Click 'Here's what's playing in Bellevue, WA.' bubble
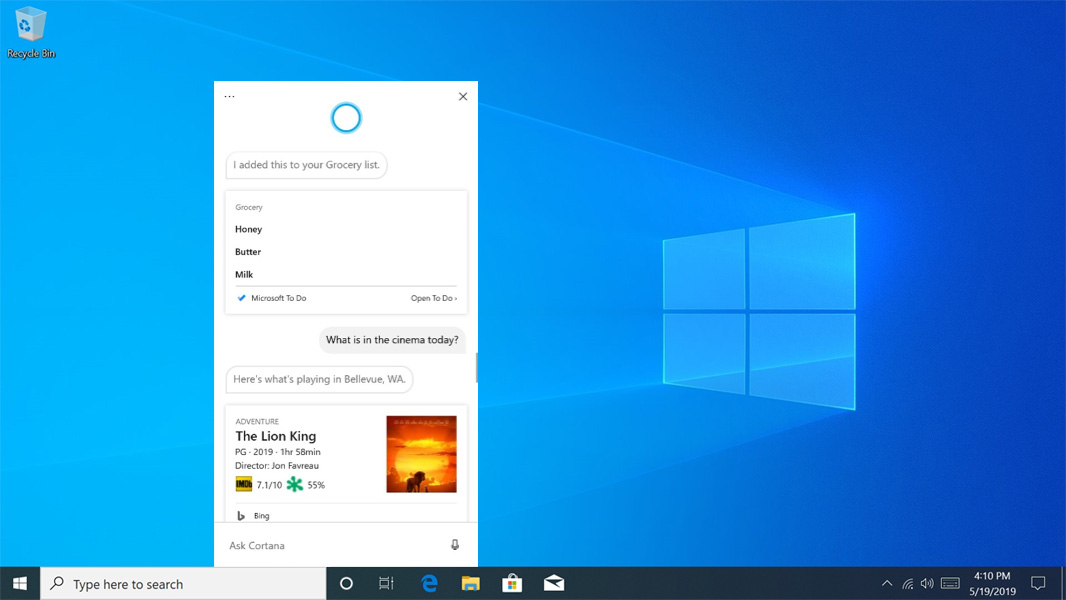1066x600 pixels. pyautogui.click(x=320, y=379)
